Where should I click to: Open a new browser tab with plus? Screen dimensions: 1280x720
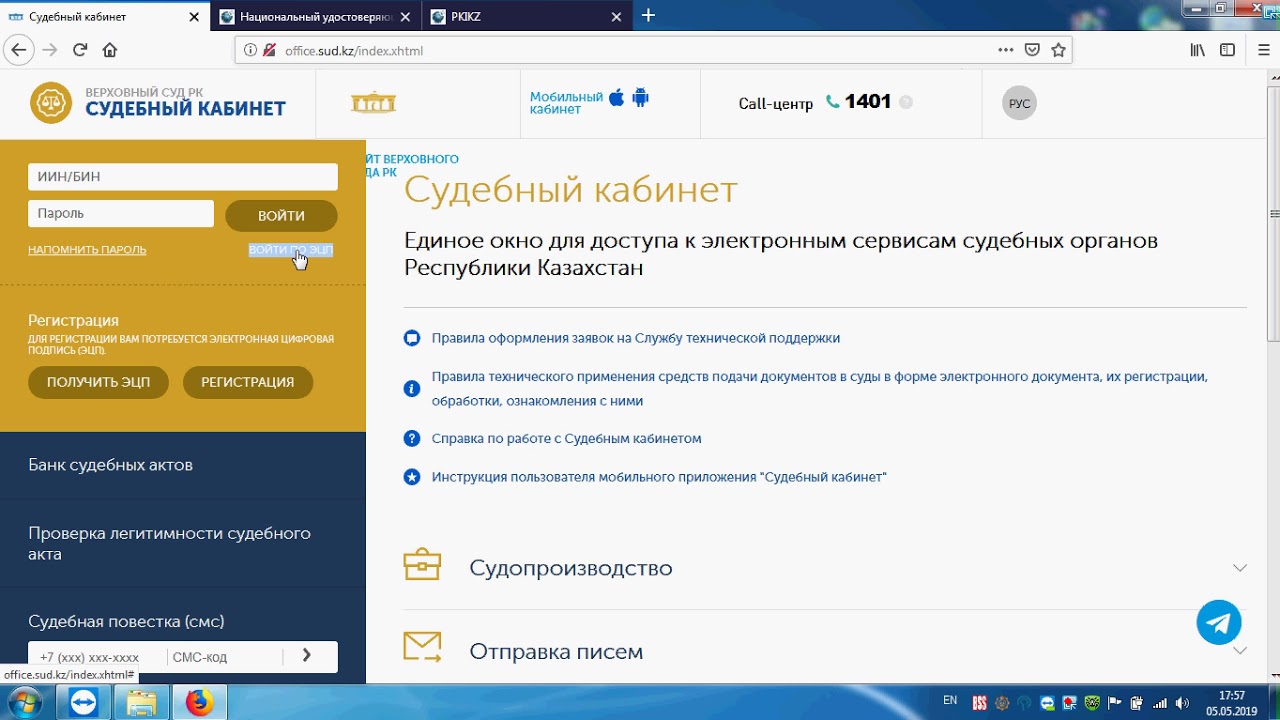648,16
